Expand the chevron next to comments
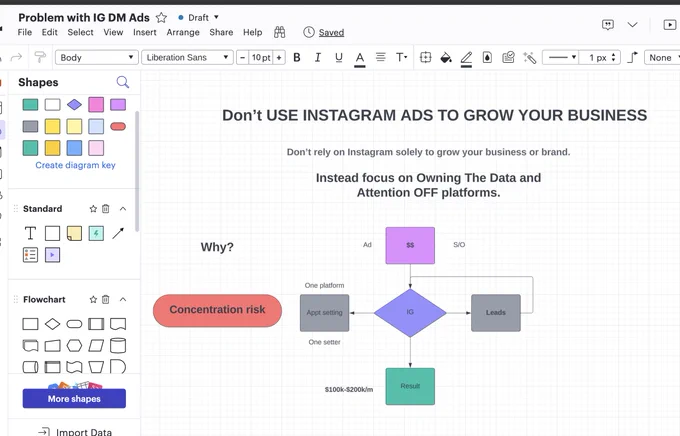Image resolution: width=680 pixels, height=436 pixels. [x=632, y=25]
